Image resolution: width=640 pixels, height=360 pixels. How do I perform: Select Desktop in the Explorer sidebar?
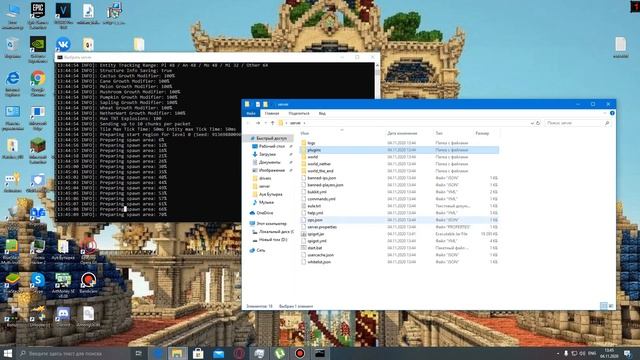[x=272, y=146]
